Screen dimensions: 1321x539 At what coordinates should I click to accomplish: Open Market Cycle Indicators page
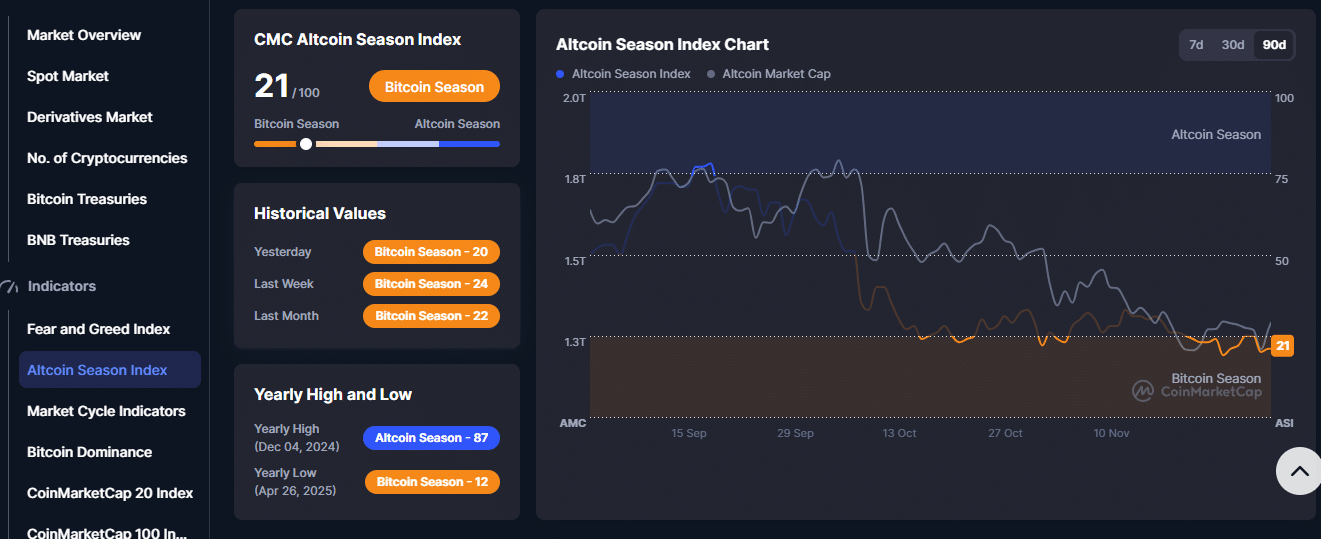(106, 411)
